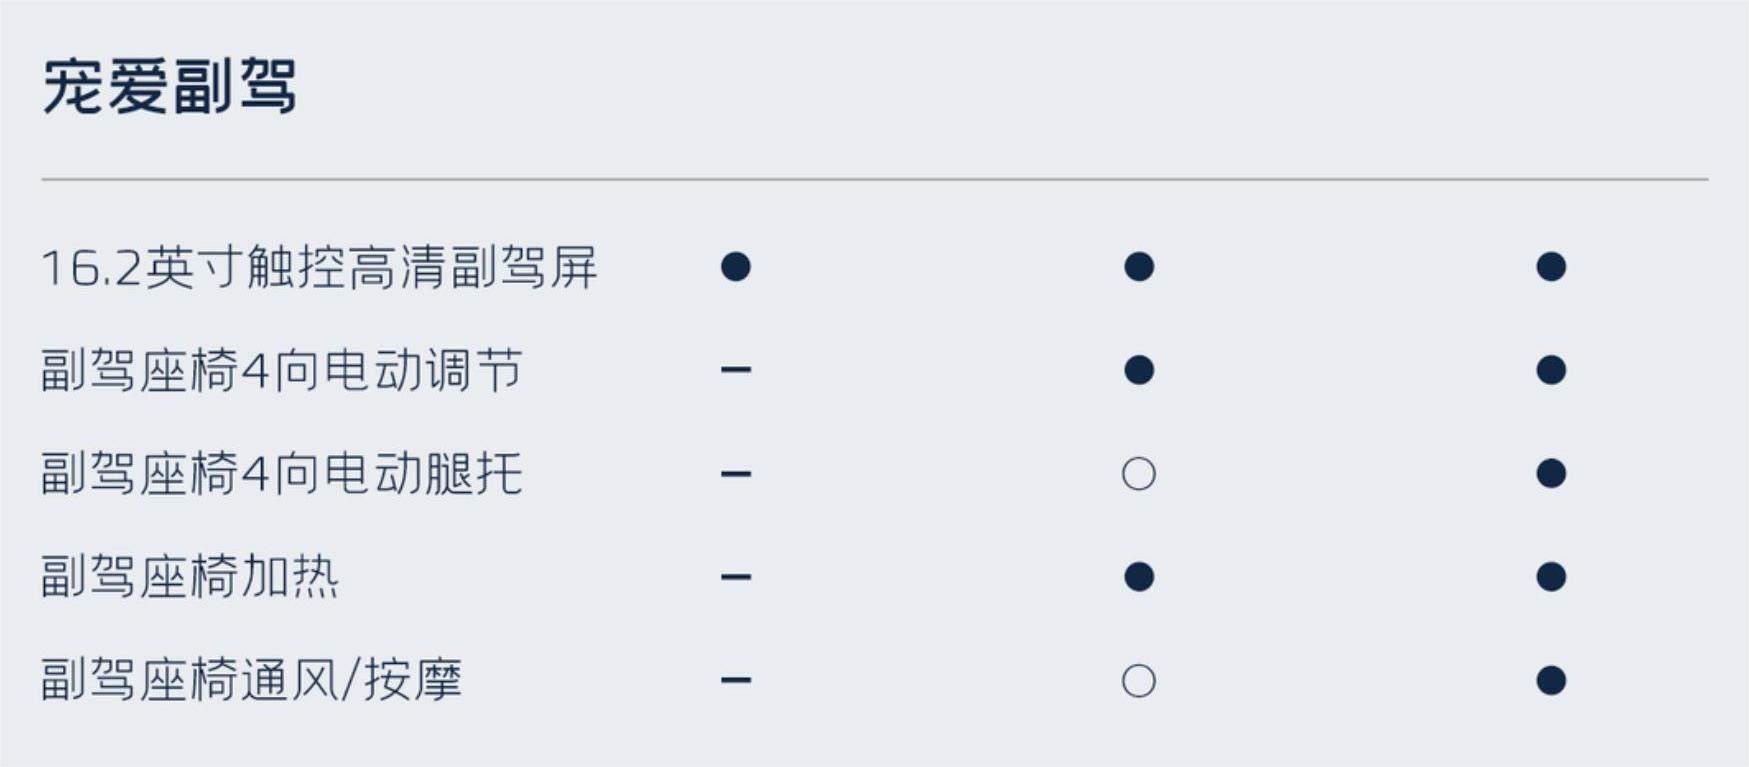Viewport: 1749px width, 767px height.
Task: Click the 16.2英寸触控高清副驾屏 row label
Action: (319, 268)
